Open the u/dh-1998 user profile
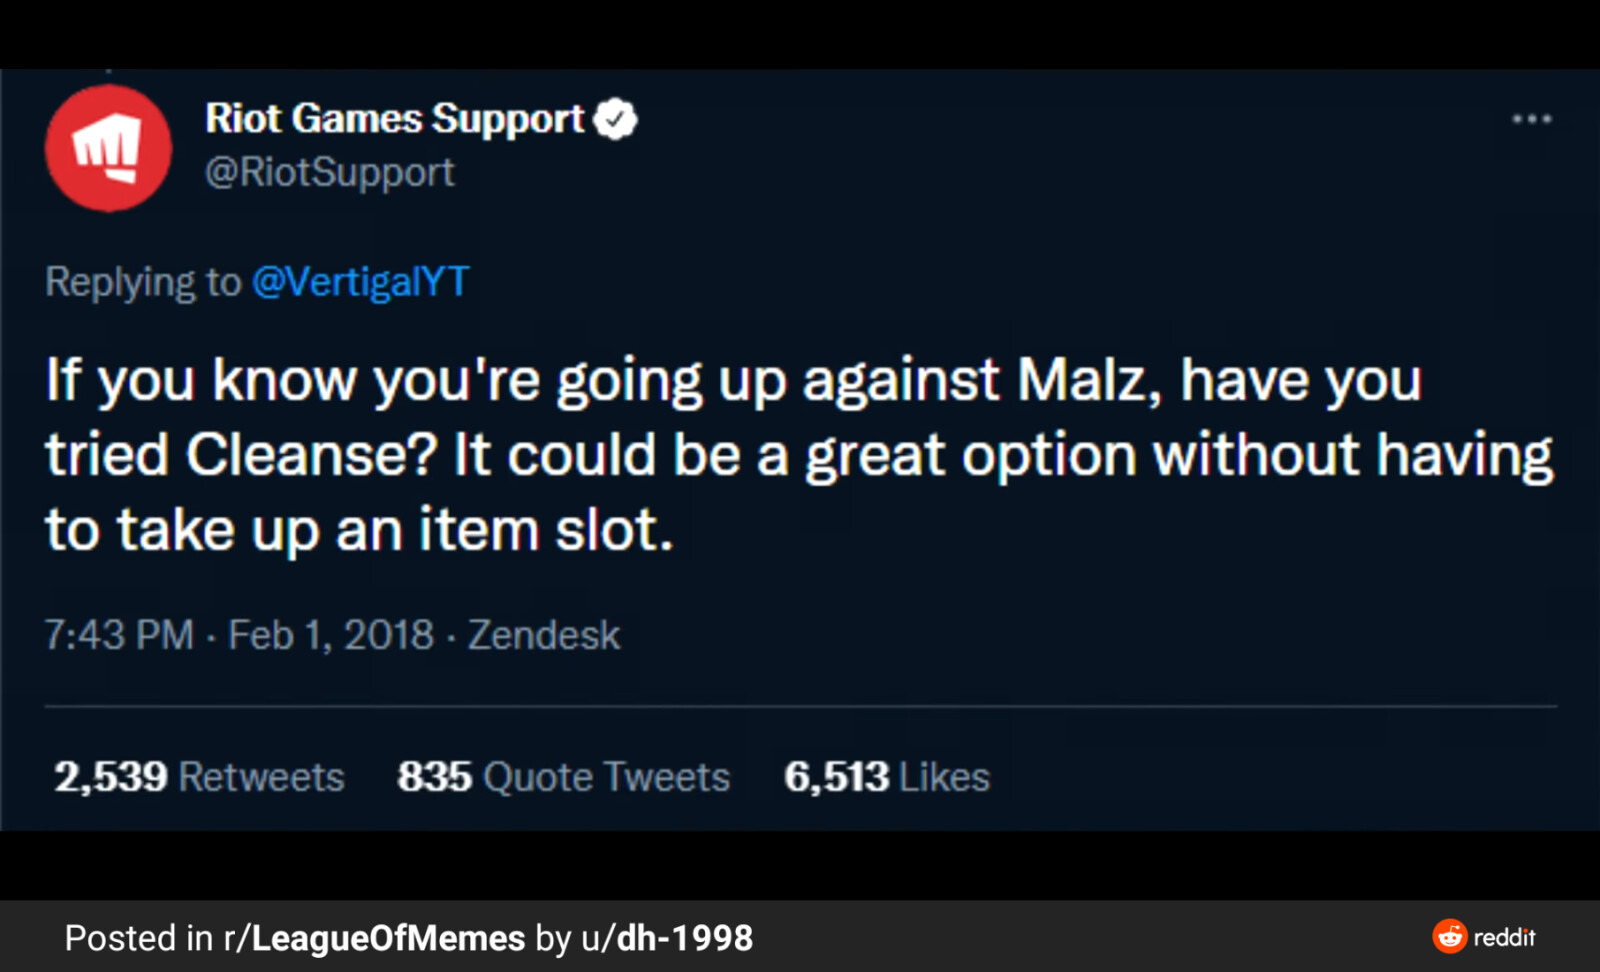This screenshot has width=1600, height=972. pos(667,938)
